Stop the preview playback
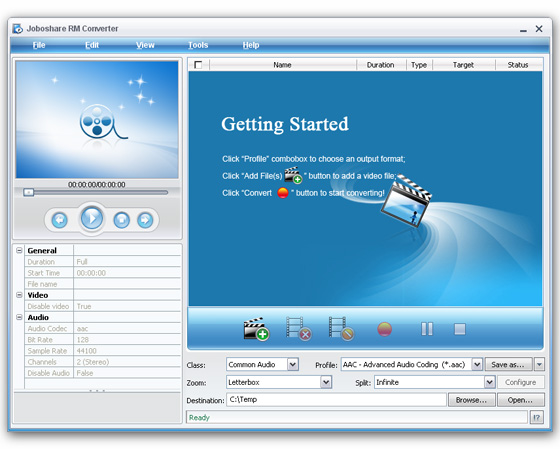The width and height of the screenshot is (560, 449). click(x=121, y=220)
